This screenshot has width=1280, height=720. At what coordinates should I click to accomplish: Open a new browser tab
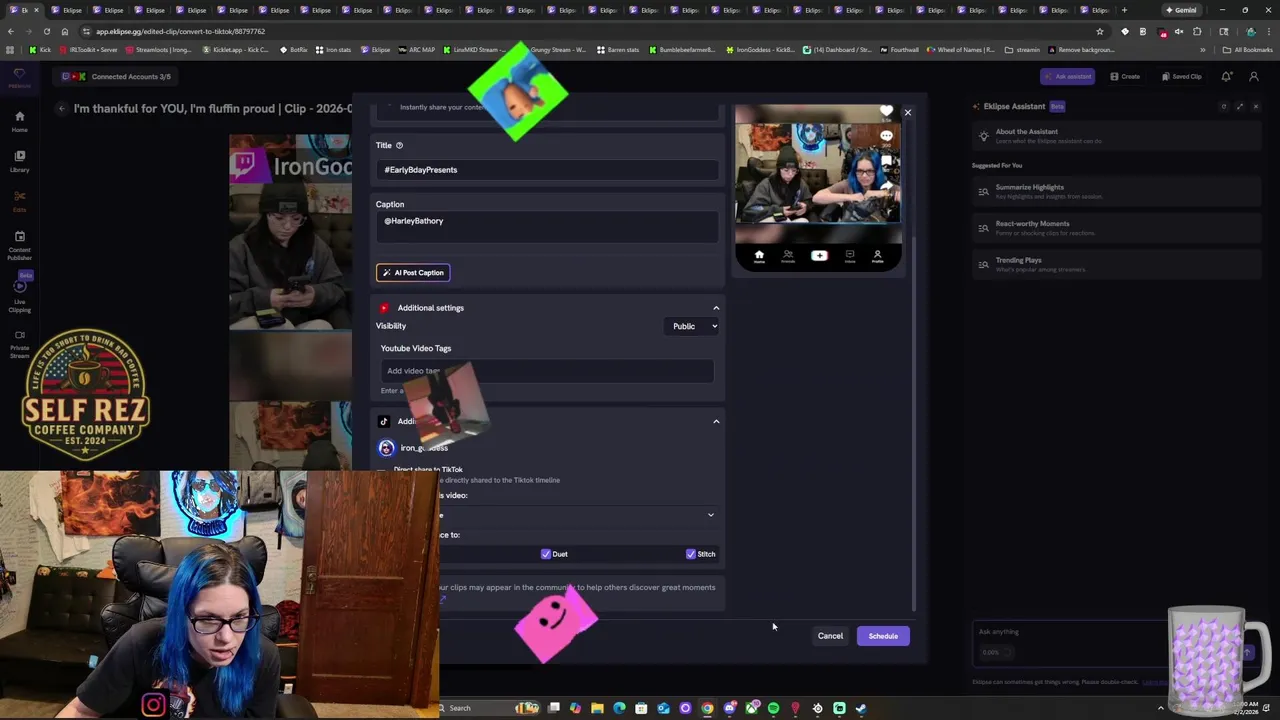click(1124, 10)
